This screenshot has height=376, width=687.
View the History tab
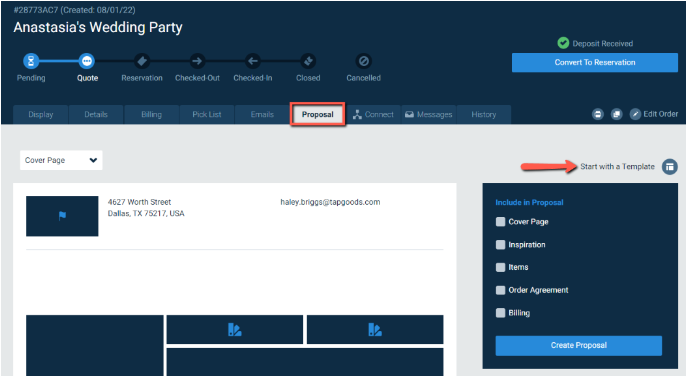(x=484, y=114)
